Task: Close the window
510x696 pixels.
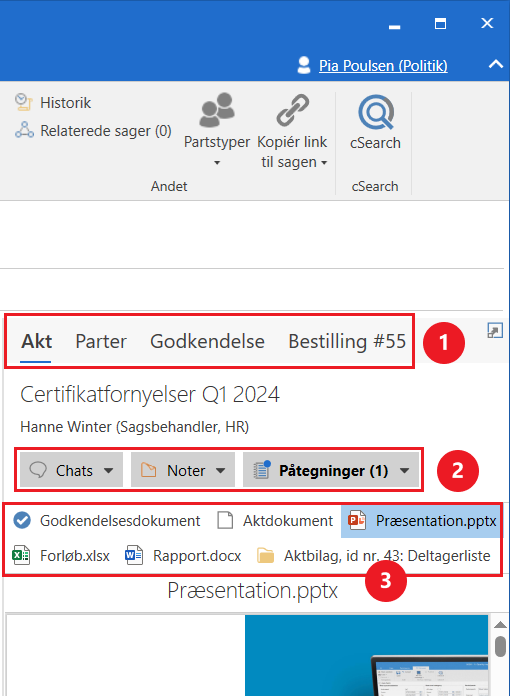Action: click(487, 23)
